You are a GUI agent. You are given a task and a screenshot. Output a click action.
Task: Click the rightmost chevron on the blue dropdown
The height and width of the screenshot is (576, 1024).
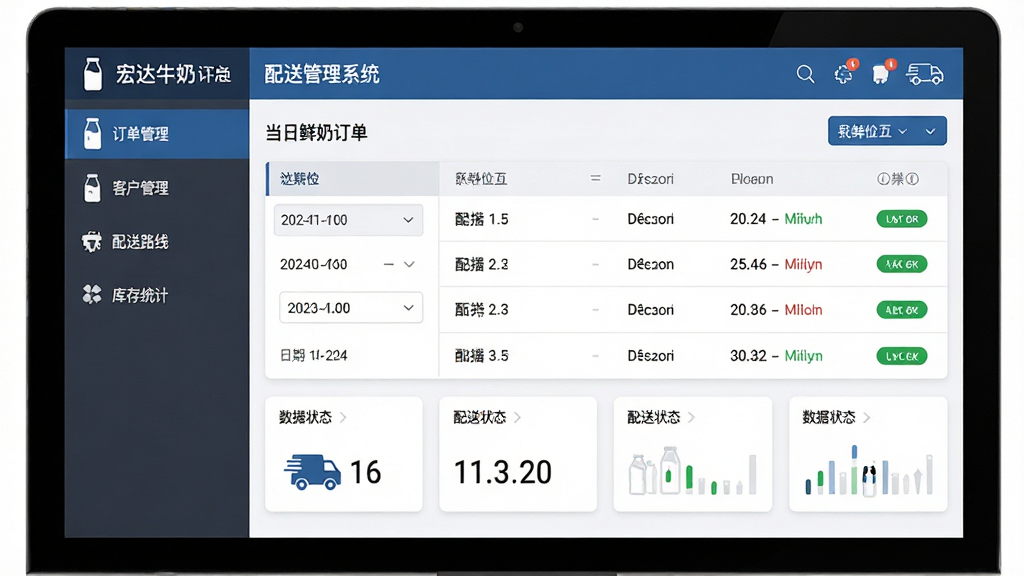931,132
